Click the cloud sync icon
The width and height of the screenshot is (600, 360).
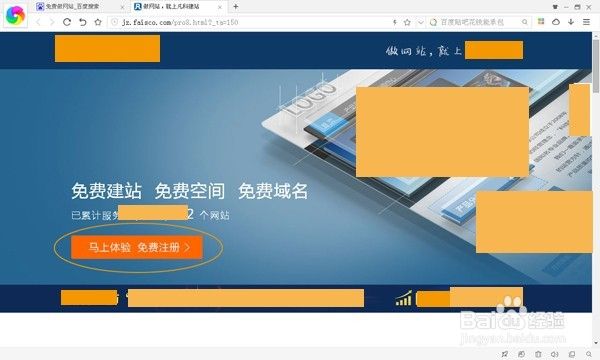point(556,22)
